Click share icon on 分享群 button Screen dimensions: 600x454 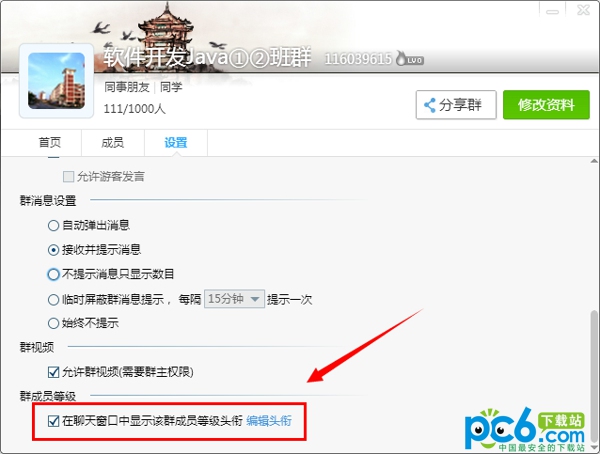tap(430, 105)
